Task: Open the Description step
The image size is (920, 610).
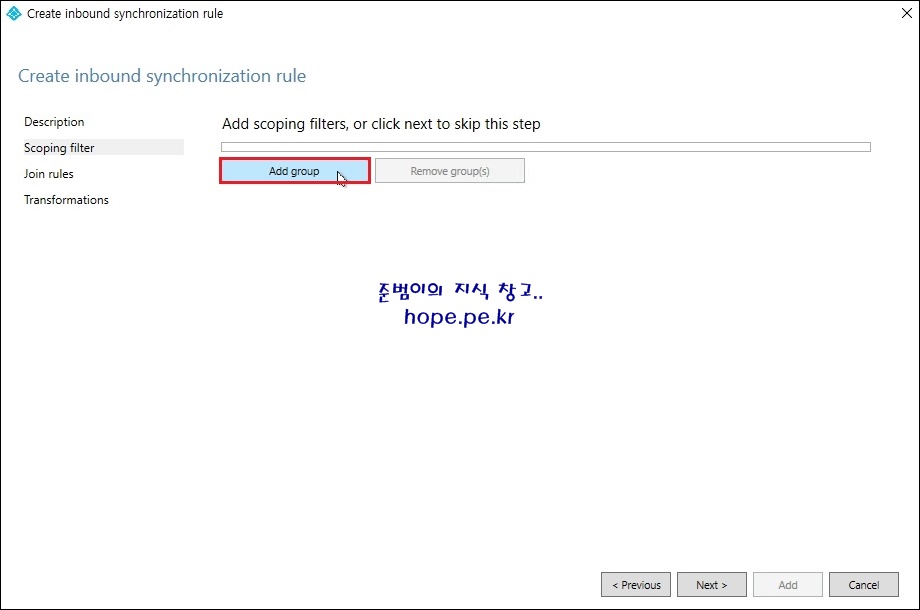Action: point(54,122)
